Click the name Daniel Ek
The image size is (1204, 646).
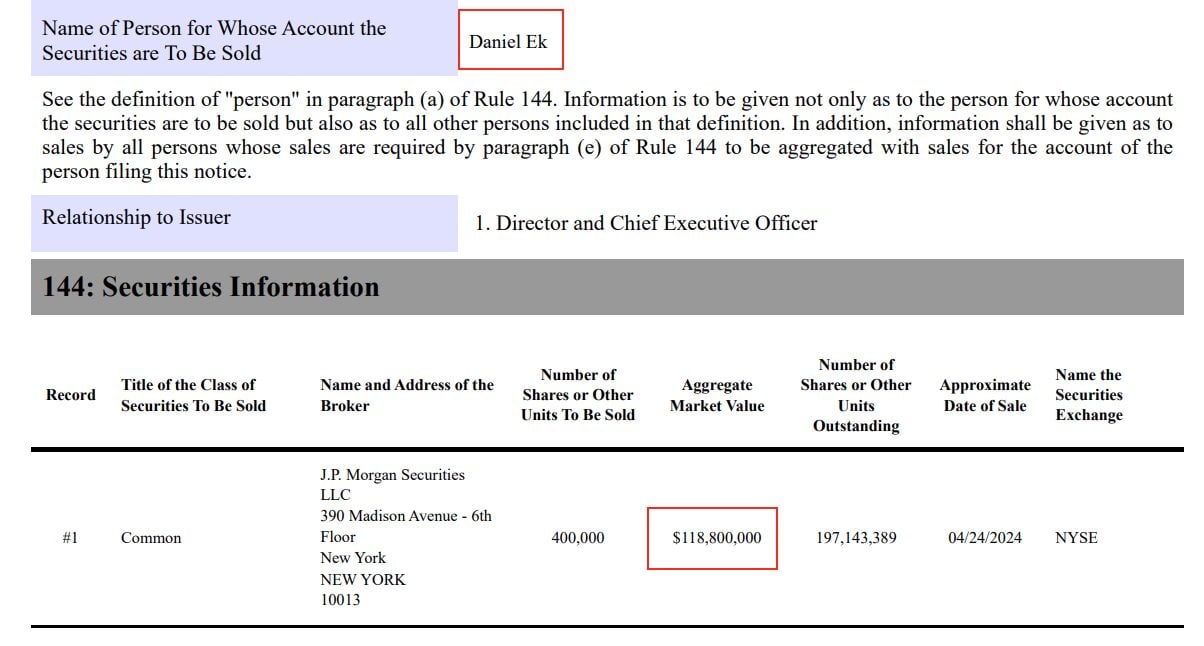click(508, 42)
